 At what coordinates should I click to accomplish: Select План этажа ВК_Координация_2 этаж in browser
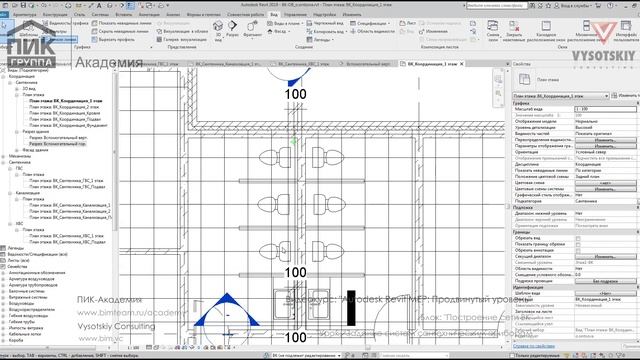64,107
